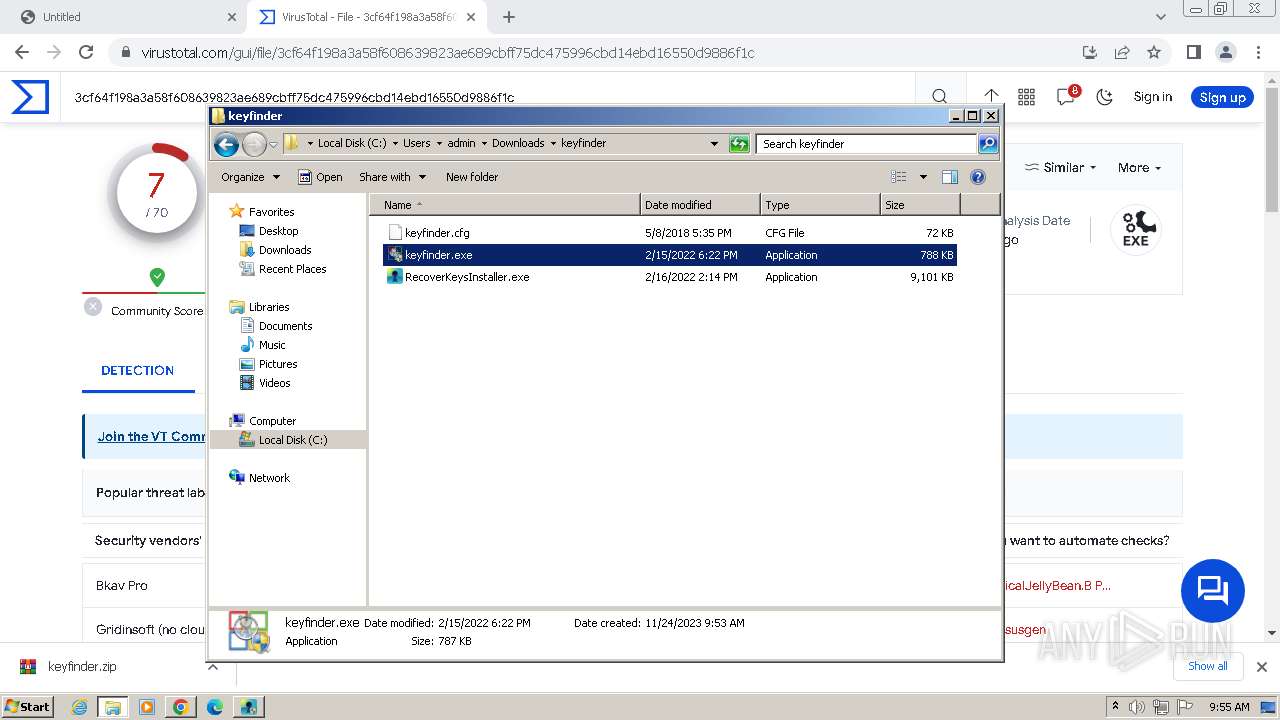Click the change view icon
1280x720 pixels.
(x=899, y=177)
